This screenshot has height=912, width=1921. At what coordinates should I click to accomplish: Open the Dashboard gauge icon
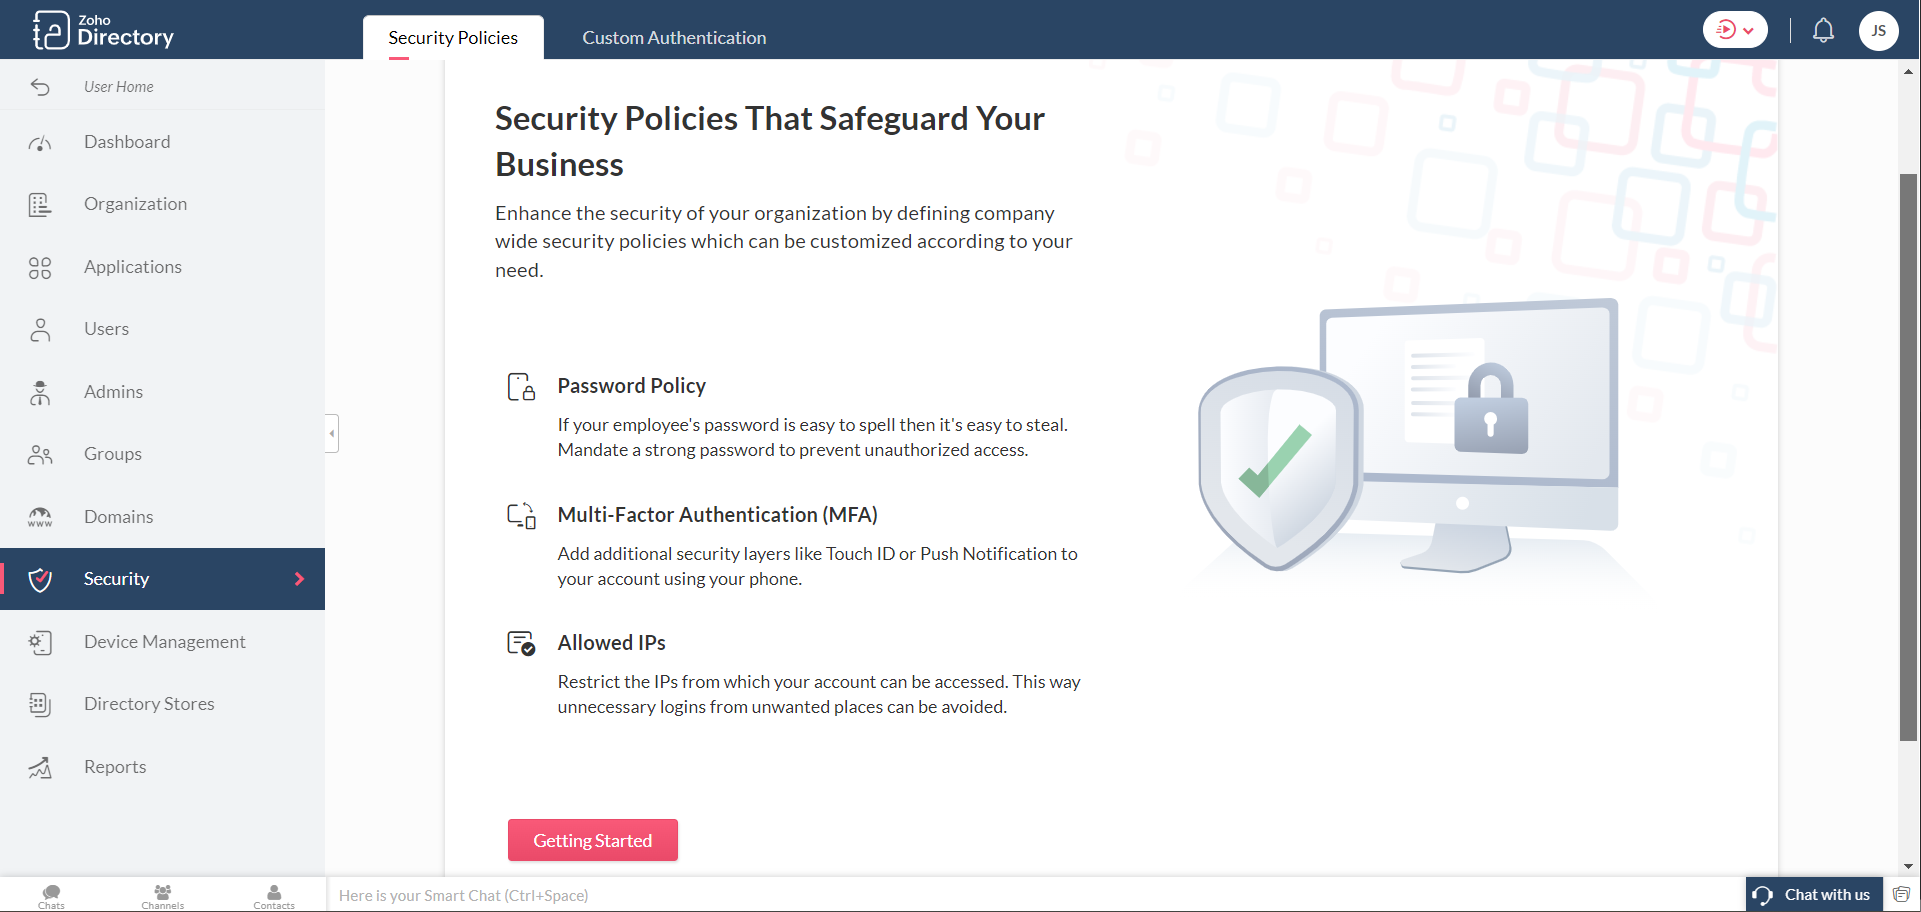[x=40, y=143]
